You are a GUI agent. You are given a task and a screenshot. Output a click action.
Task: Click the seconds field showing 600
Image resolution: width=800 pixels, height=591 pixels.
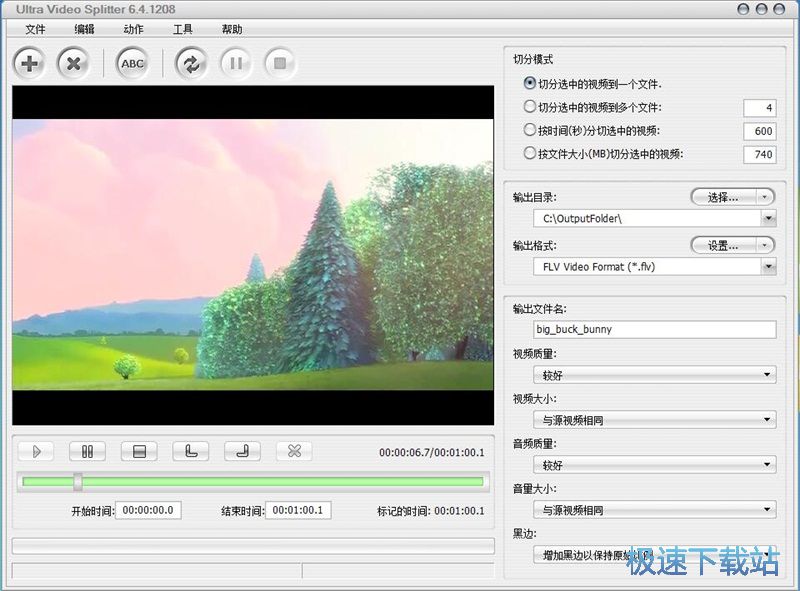point(760,131)
